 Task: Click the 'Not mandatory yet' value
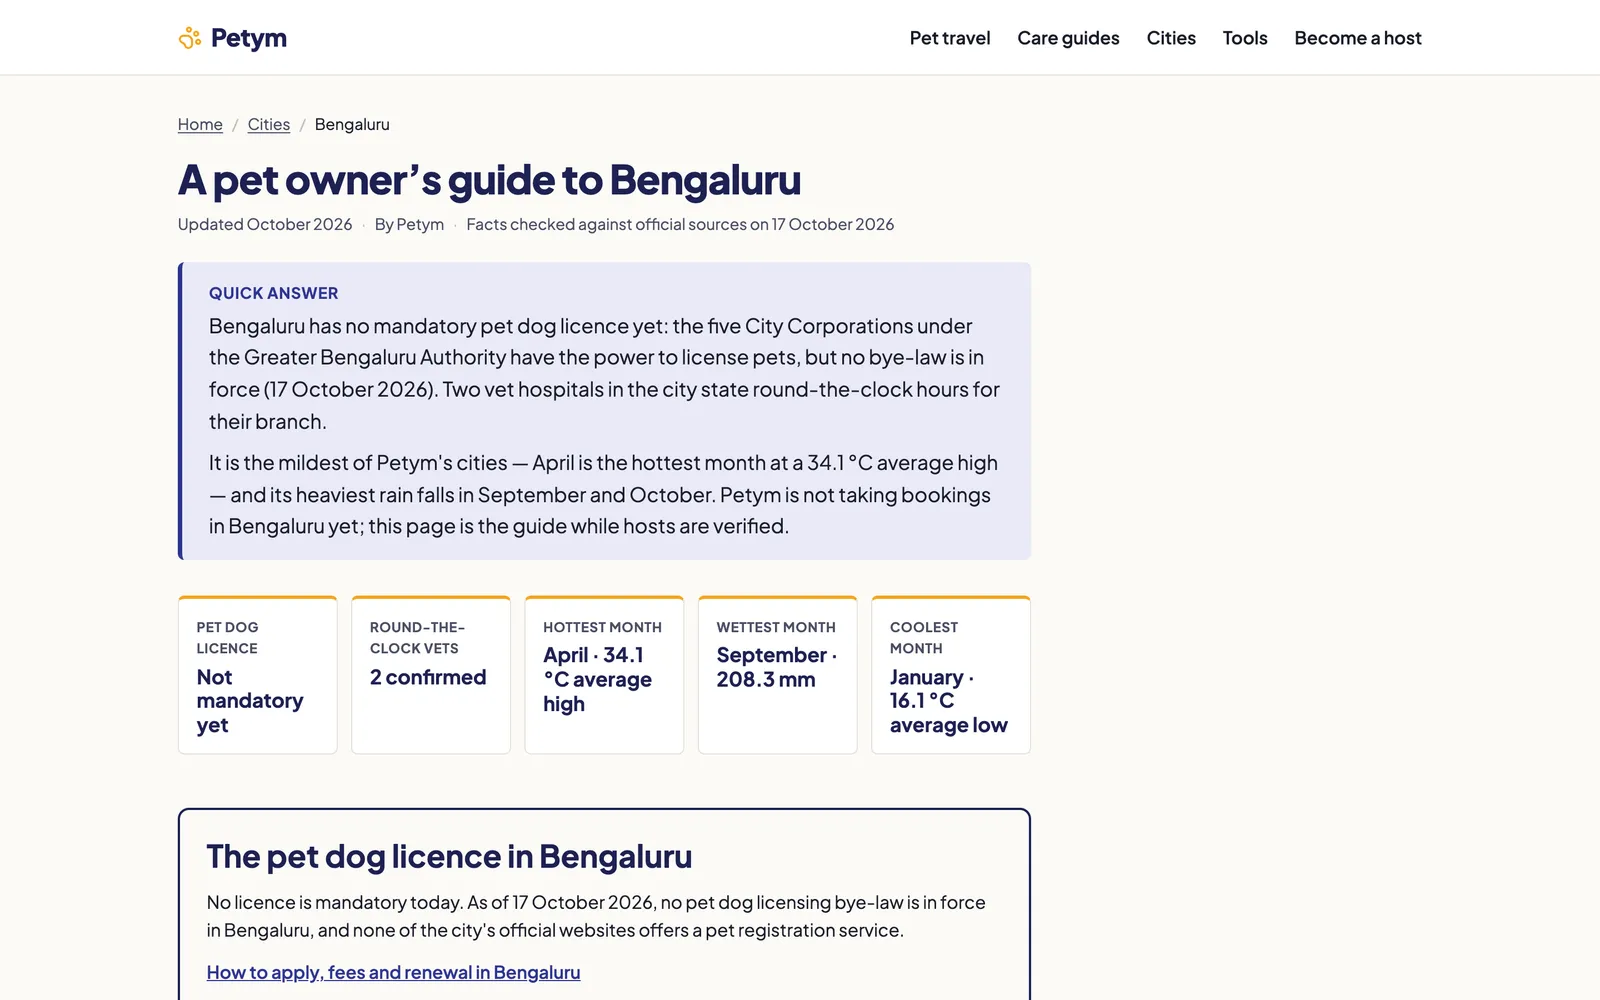click(x=250, y=701)
